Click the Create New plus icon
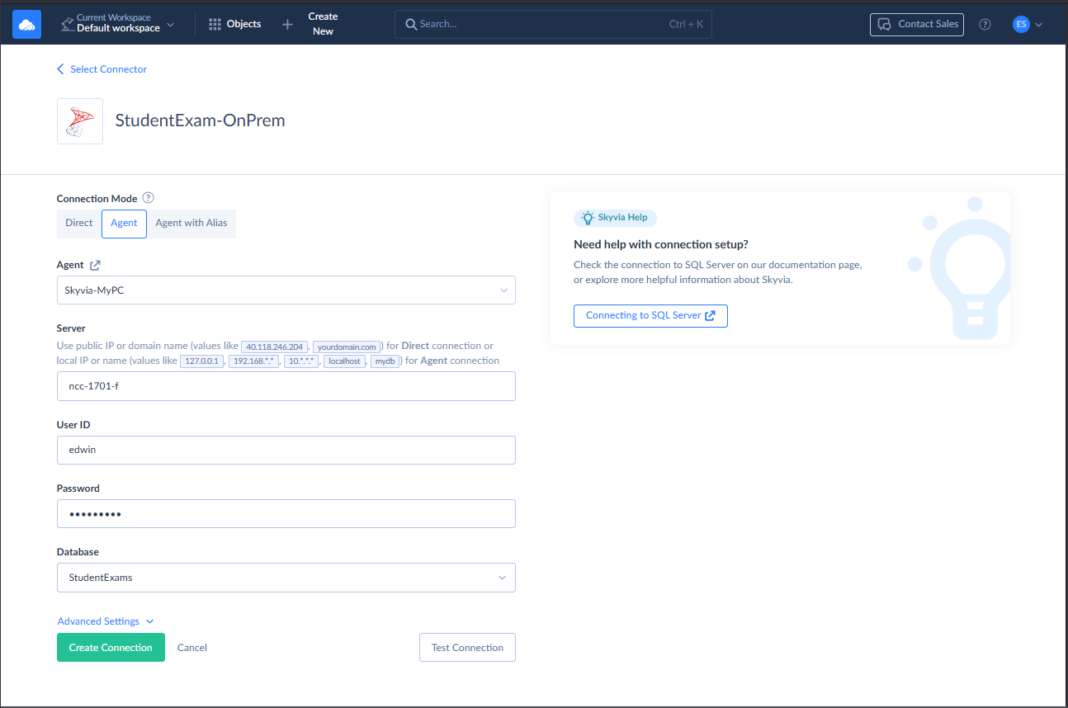This screenshot has width=1068, height=708. click(286, 23)
